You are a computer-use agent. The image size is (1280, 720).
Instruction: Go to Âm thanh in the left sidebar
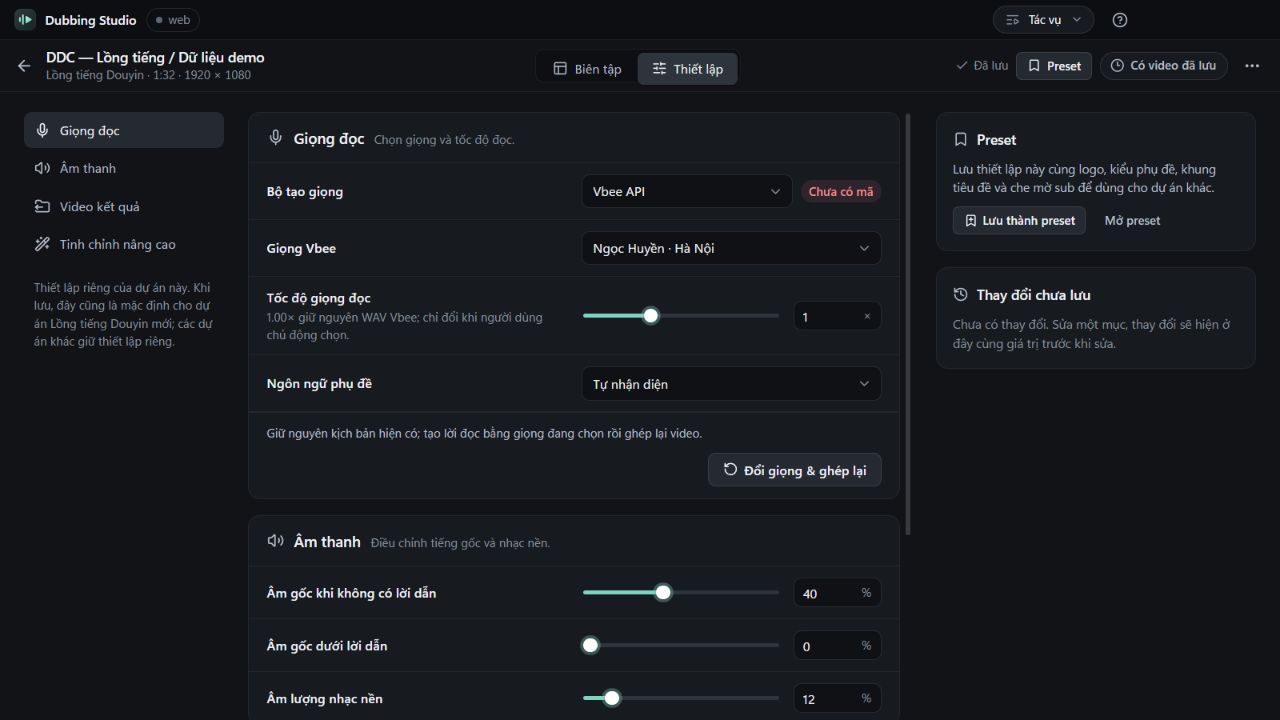(124, 168)
